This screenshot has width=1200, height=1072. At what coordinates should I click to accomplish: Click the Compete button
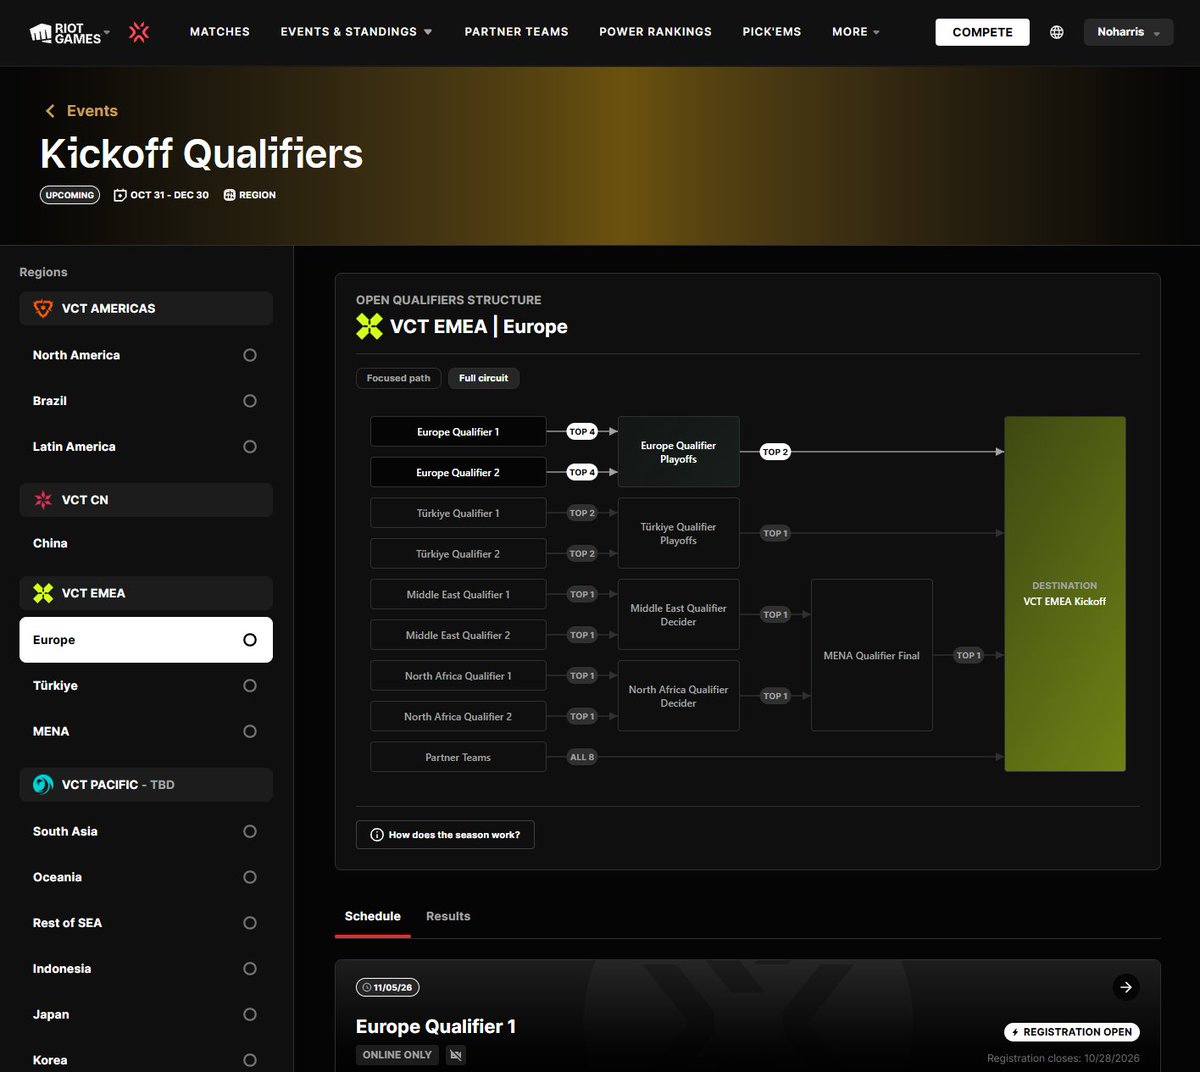[x=982, y=32]
